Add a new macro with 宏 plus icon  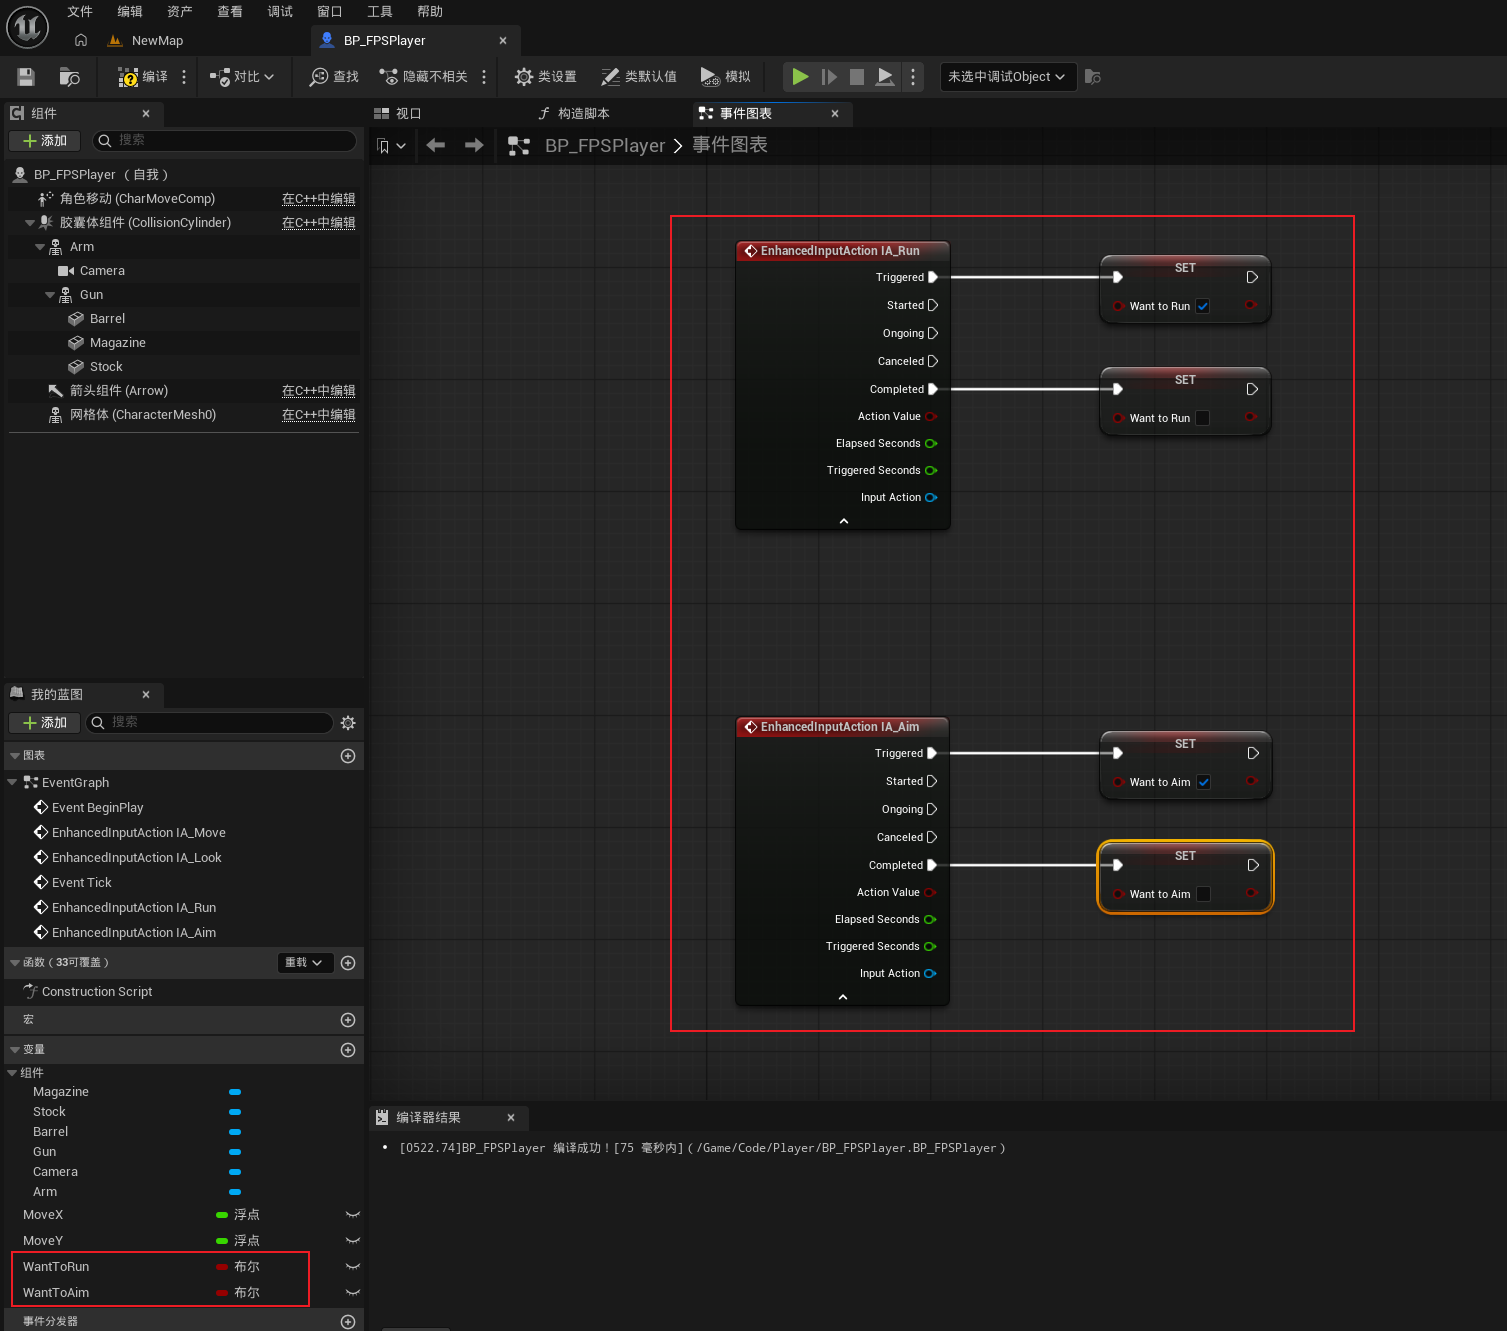point(348,1020)
